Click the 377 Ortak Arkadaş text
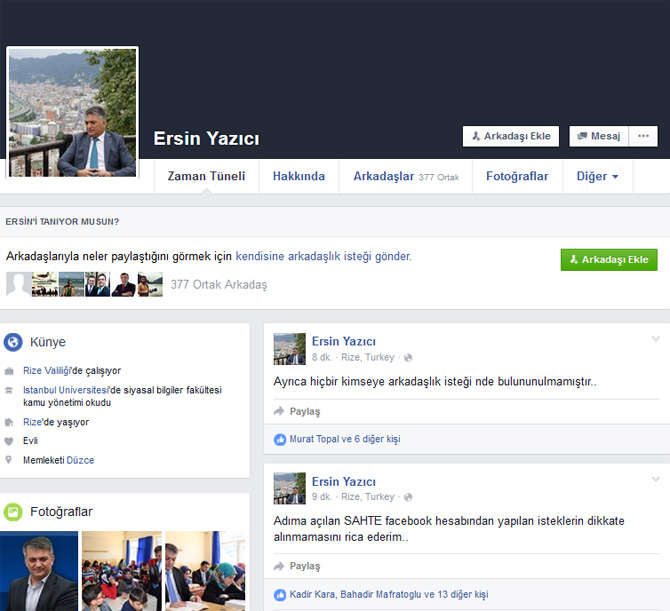The height and width of the screenshot is (611, 670). pos(219,285)
